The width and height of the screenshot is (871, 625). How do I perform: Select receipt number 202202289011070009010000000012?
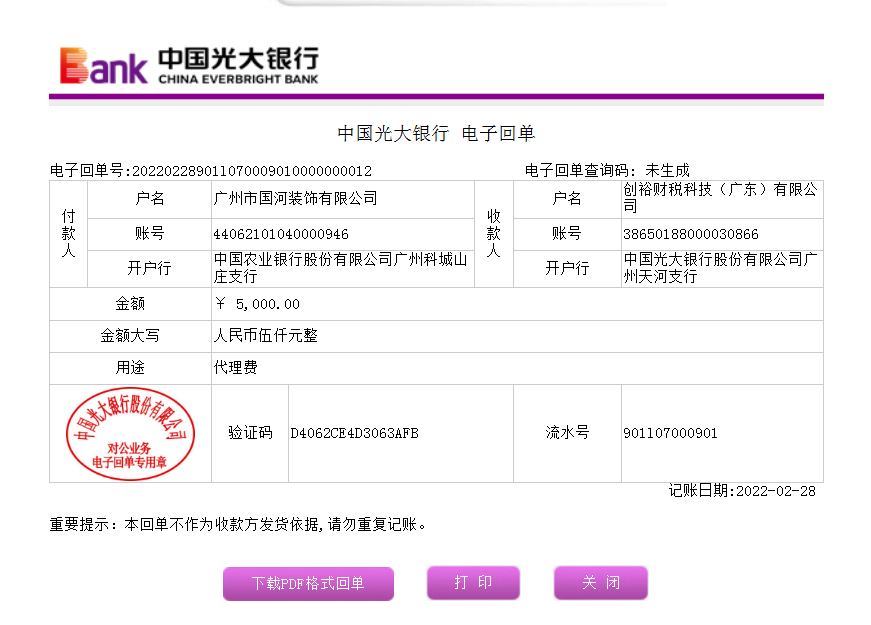pos(252,171)
